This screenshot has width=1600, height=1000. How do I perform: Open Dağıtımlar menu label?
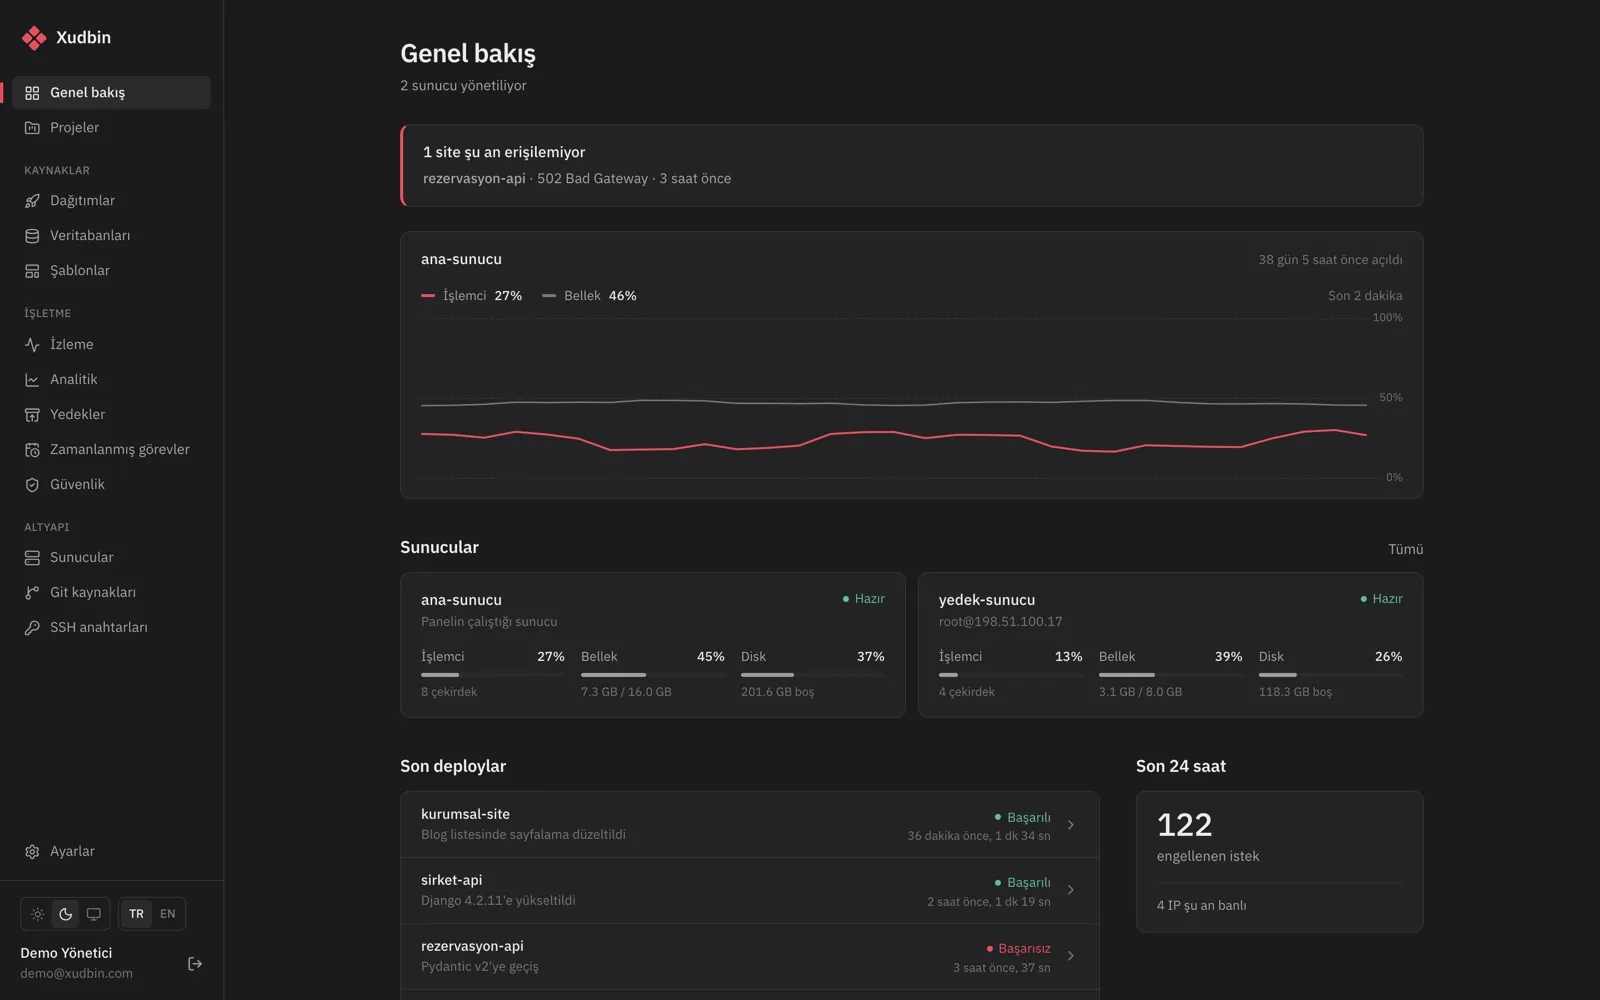82,201
